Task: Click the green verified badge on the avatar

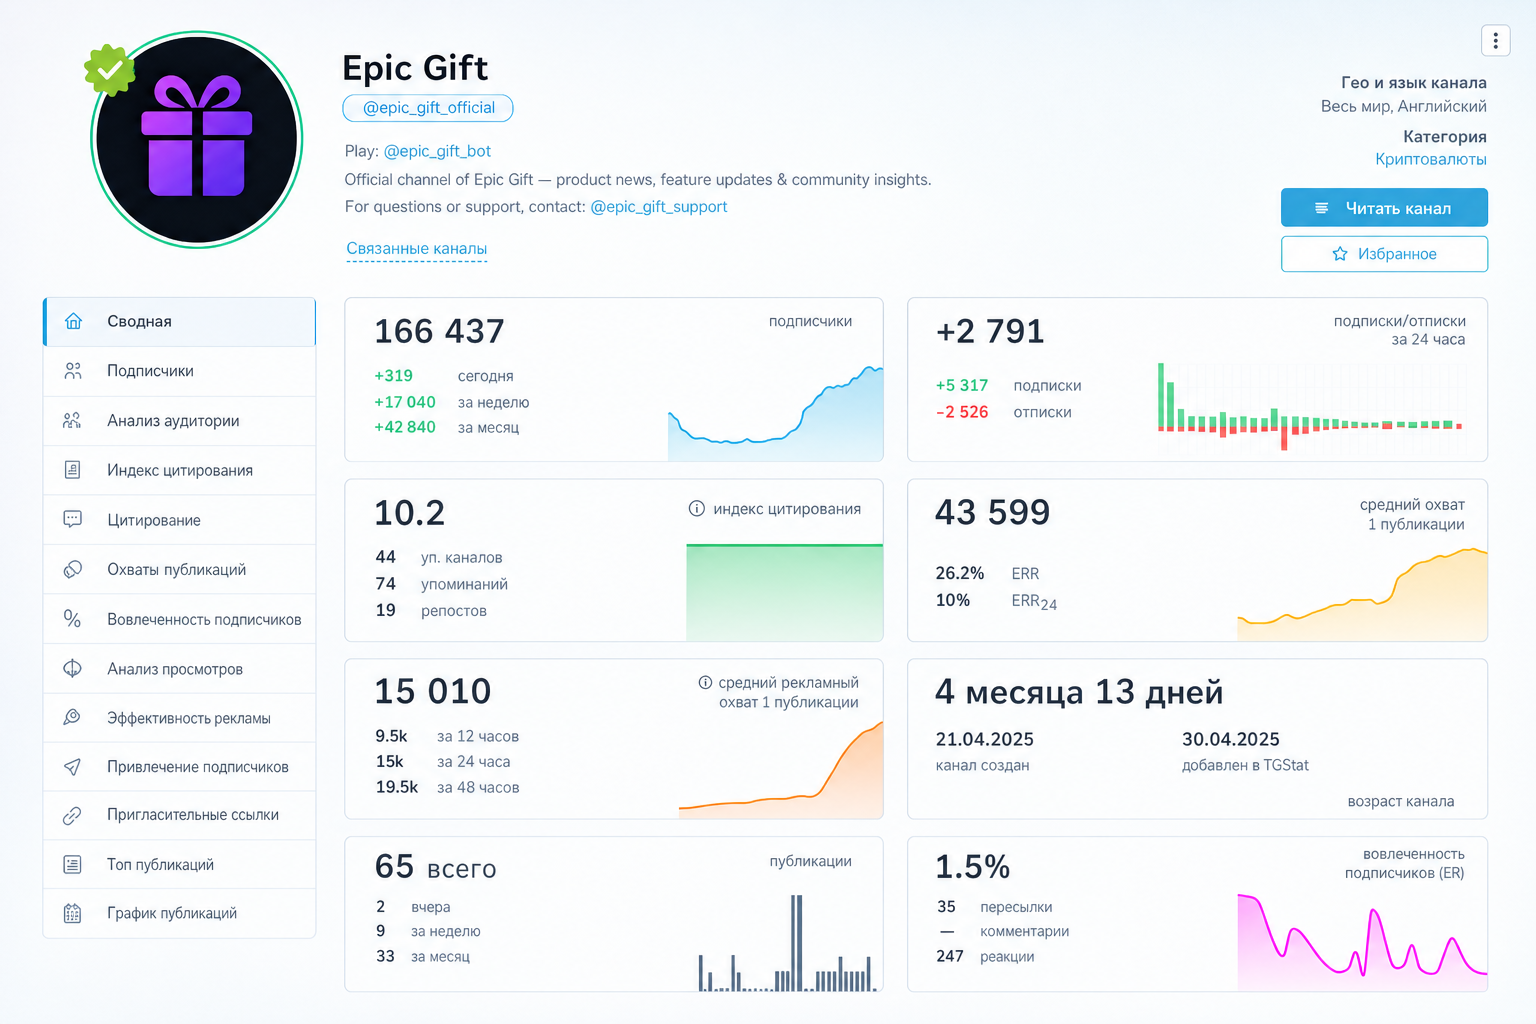Action: tap(110, 70)
